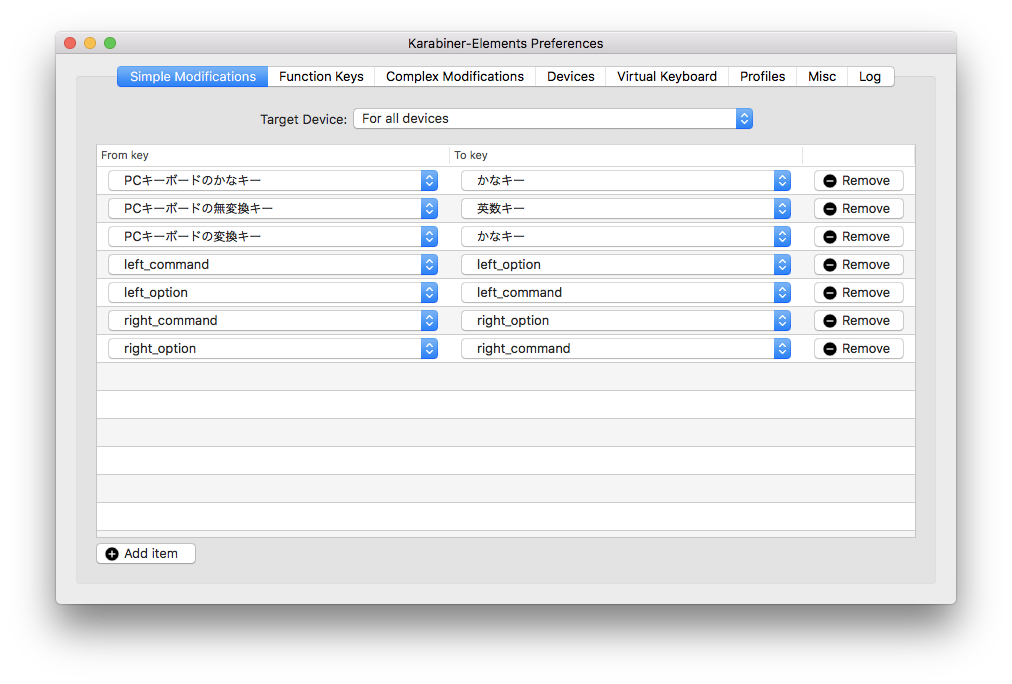Select the Devices tab
The image size is (1012, 684).
click(571, 76)
